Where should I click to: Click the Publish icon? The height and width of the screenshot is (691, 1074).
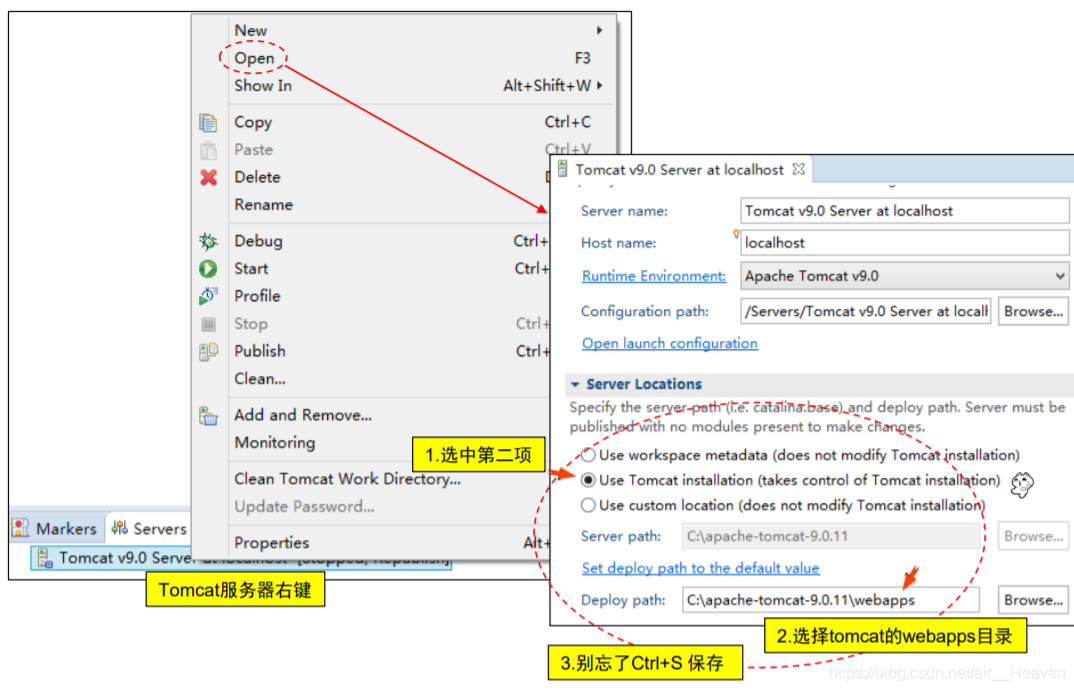[208, 351]
